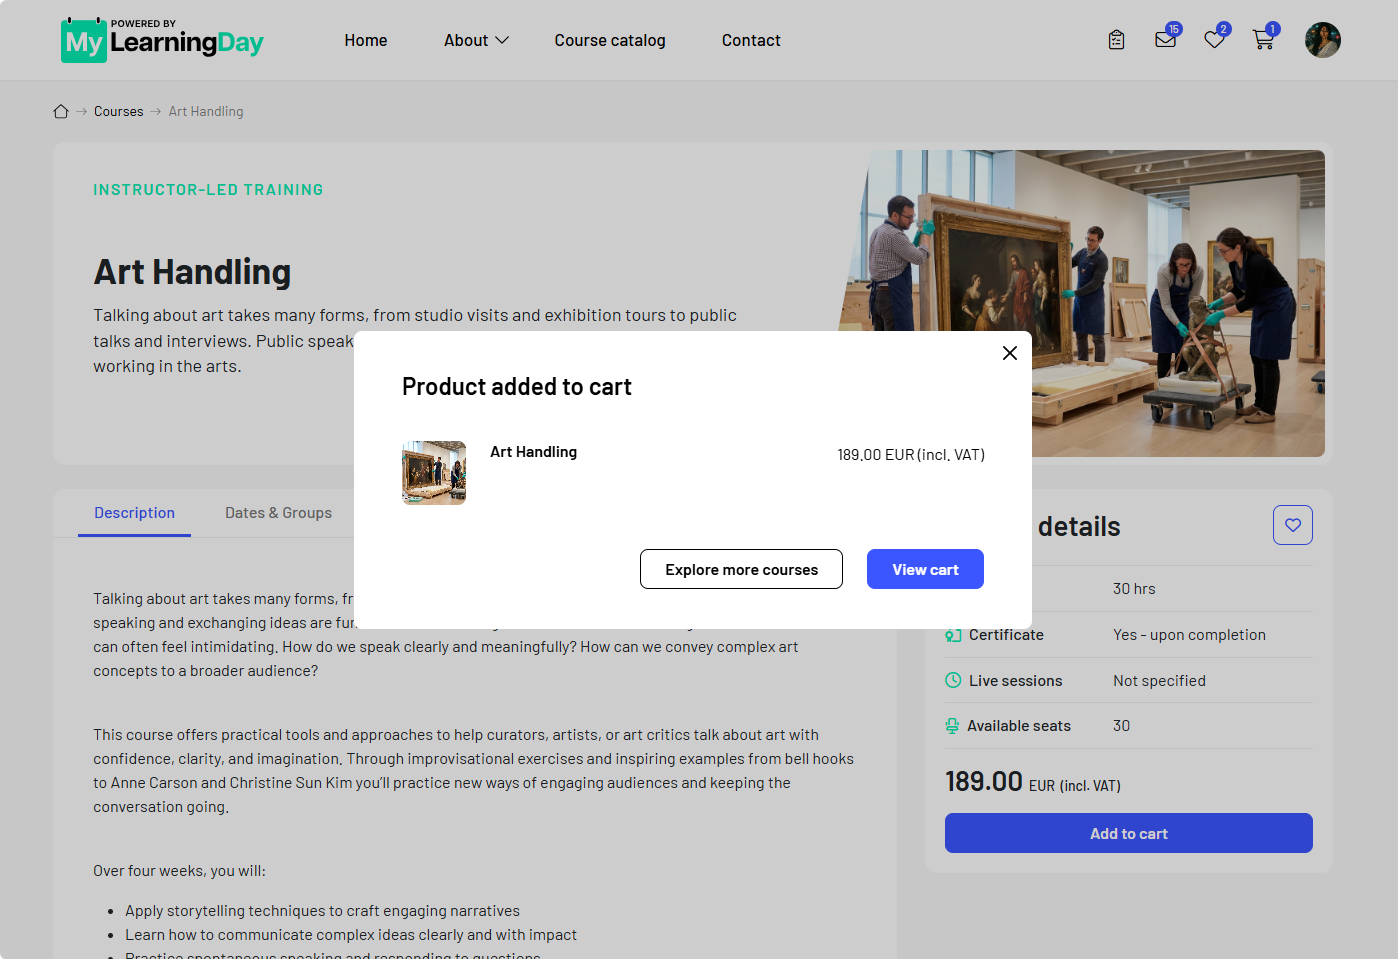Open the wishlist heart icon in header

click(x=1215, y=39)
